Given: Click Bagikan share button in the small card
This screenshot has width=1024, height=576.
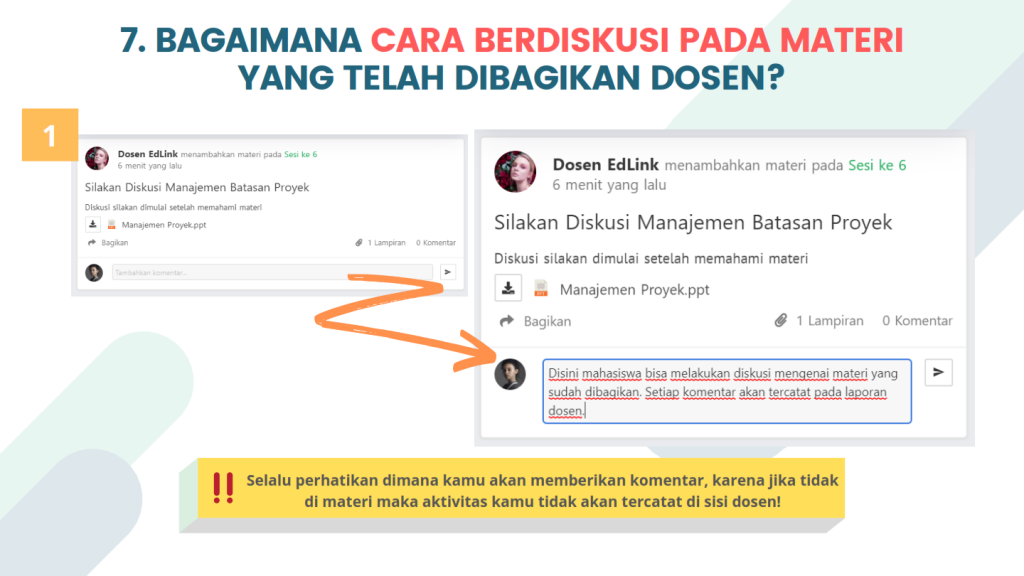Looking at the screenshot, I should pos(108,242).
